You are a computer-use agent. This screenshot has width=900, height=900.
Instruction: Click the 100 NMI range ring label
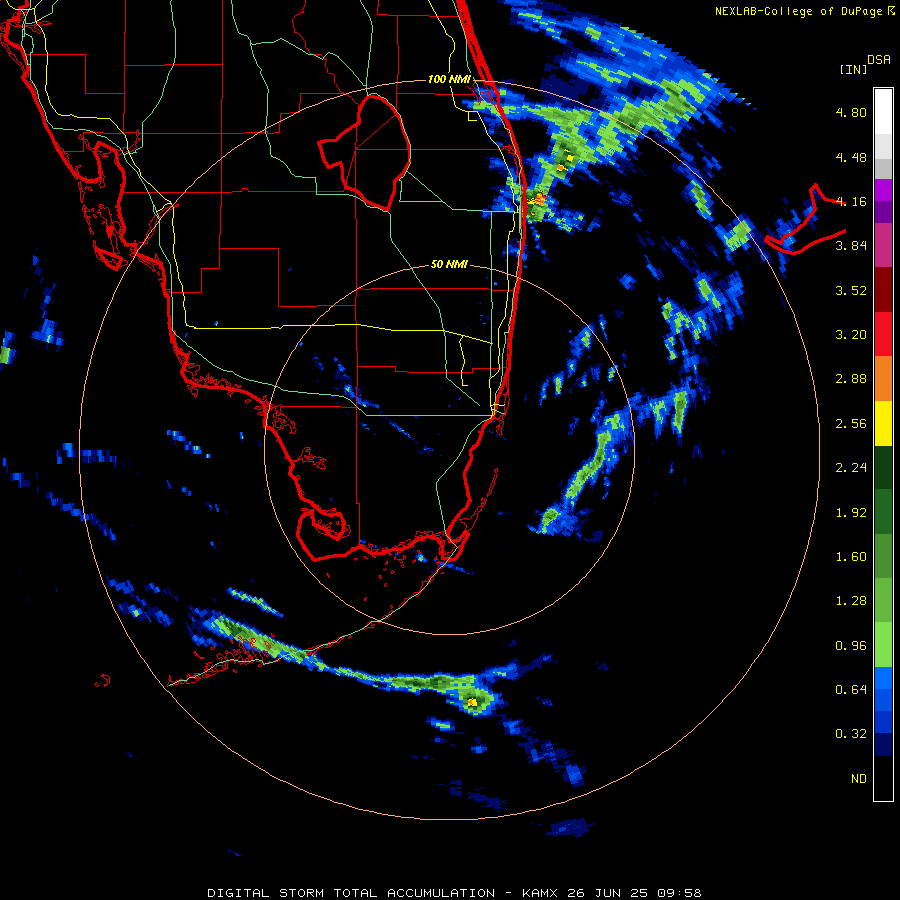(449, 79)
